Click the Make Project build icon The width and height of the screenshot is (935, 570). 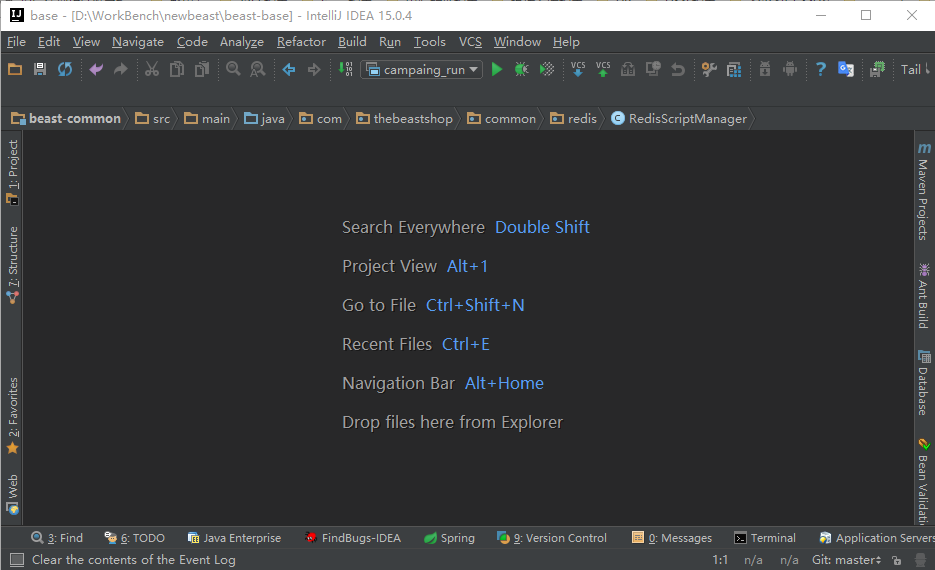(x=345, y=70)
